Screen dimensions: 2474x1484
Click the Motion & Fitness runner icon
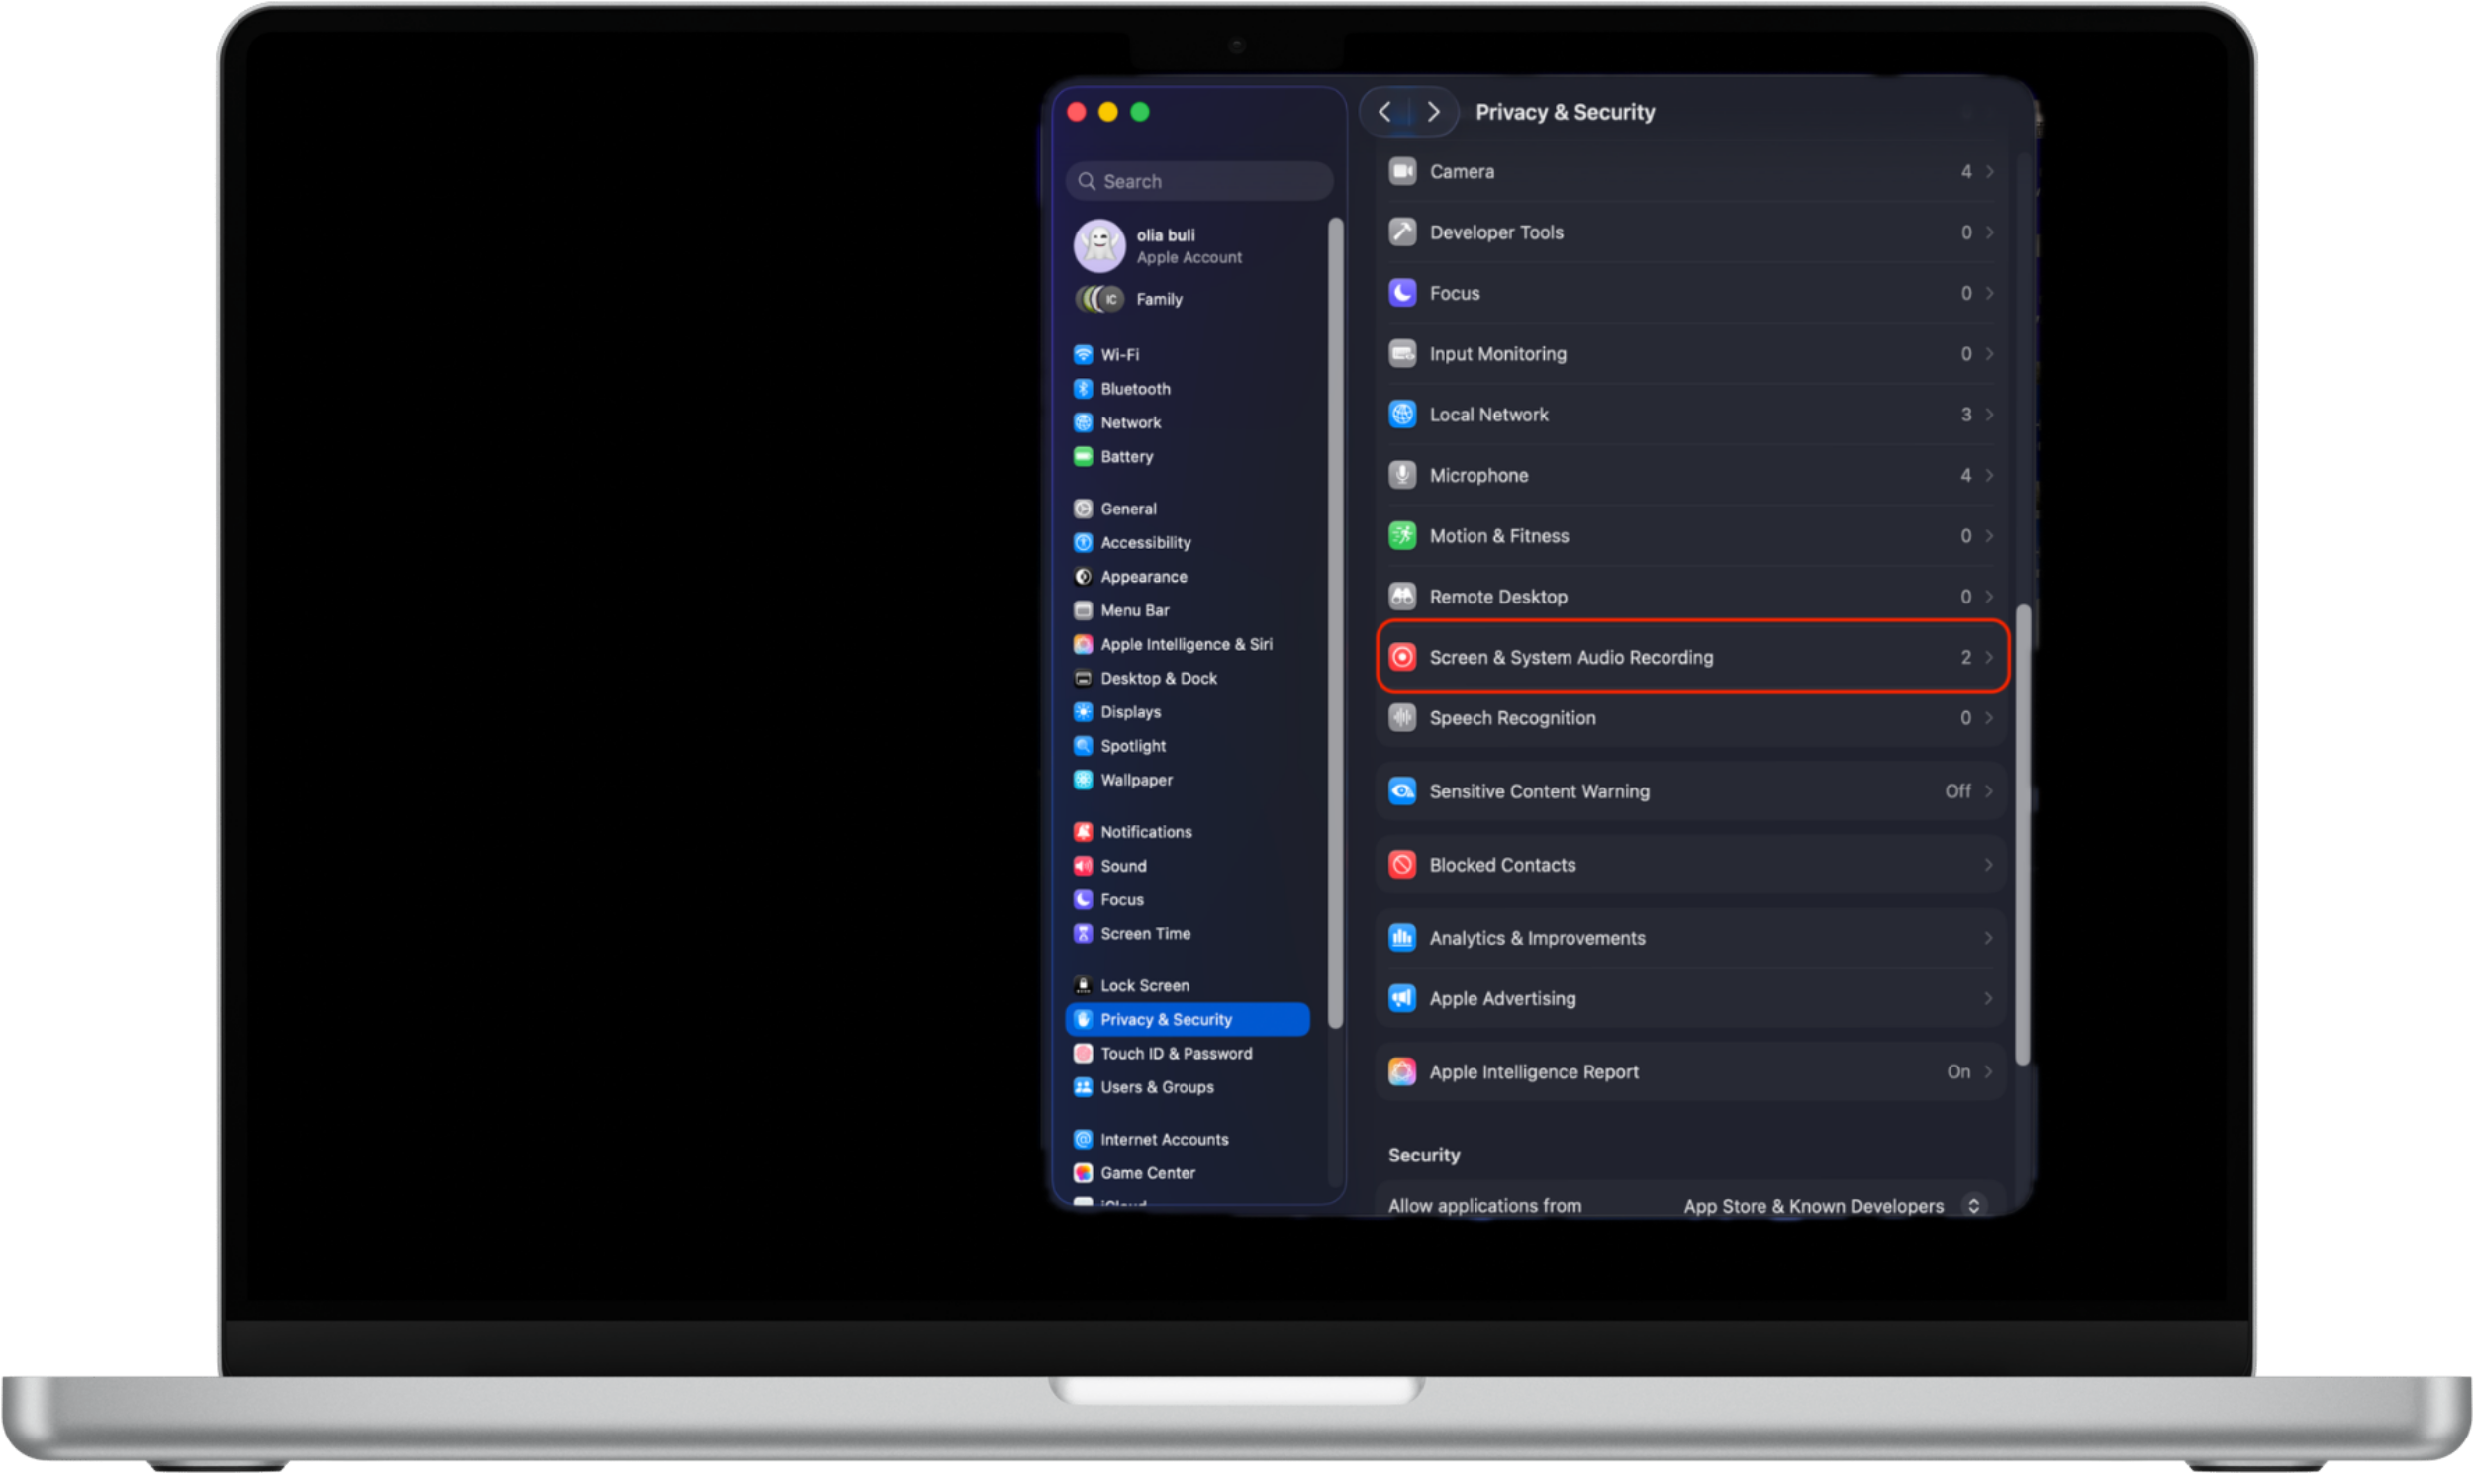[x=1403, y=536]
